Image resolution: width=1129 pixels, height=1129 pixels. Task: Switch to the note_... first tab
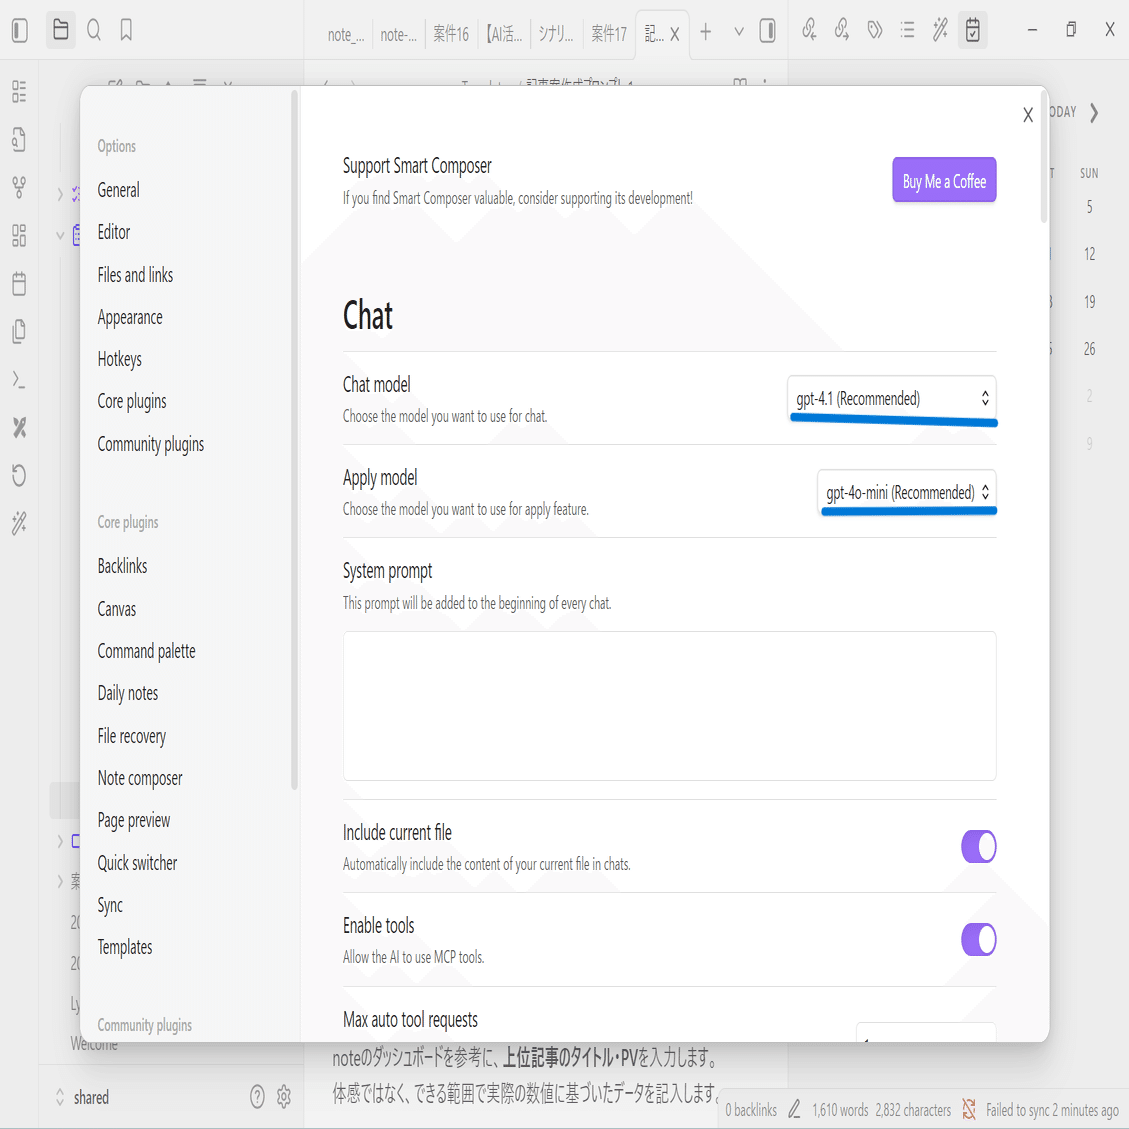click(346, 34)
